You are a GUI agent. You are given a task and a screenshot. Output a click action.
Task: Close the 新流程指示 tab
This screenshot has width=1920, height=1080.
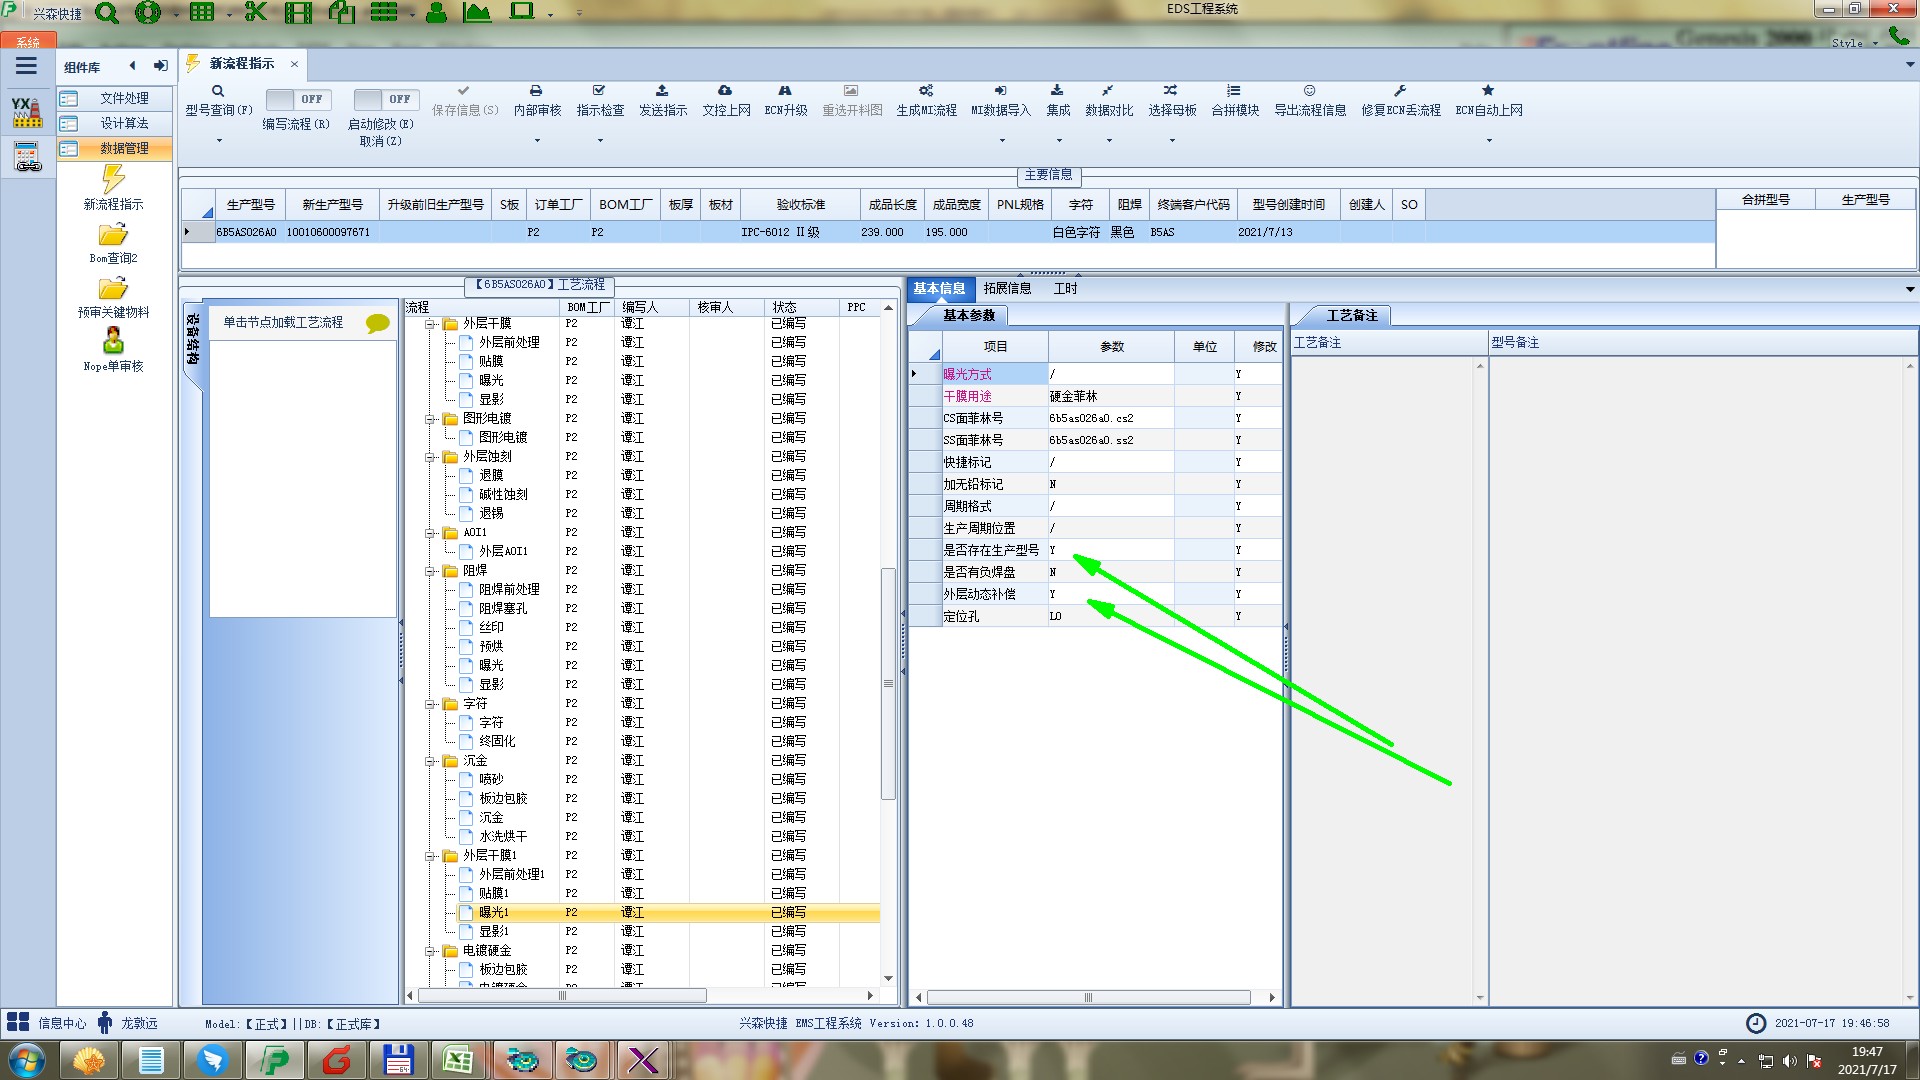294,64
